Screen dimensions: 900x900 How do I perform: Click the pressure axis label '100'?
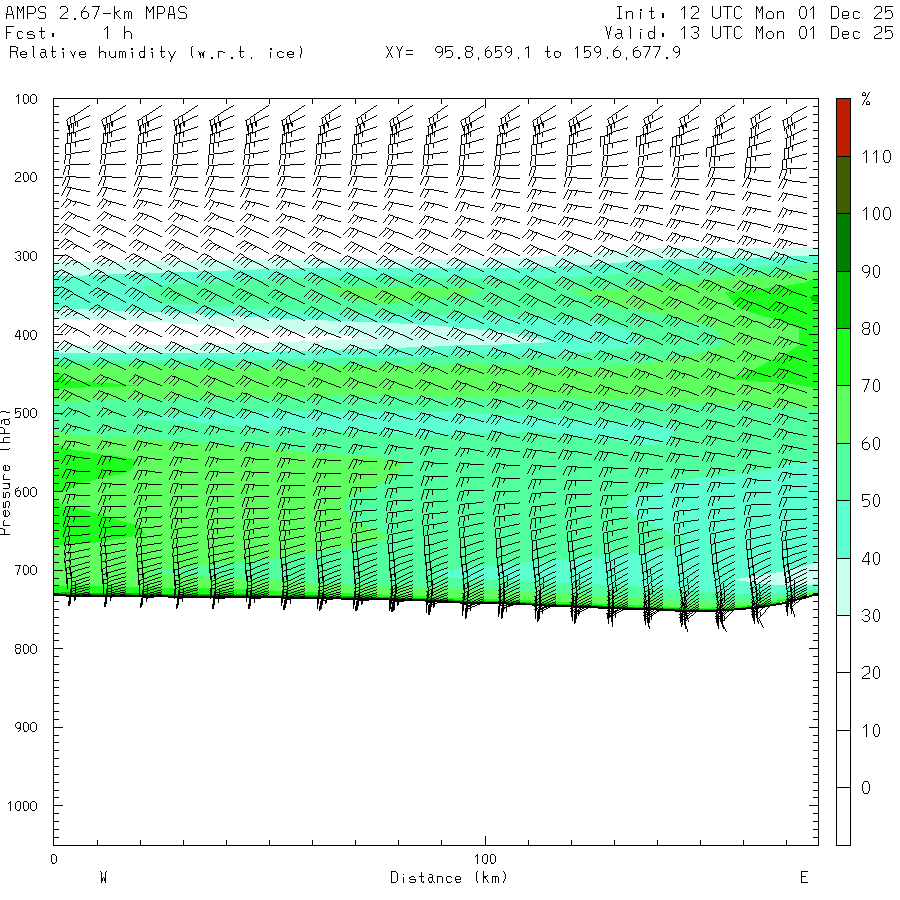point(26,99)
